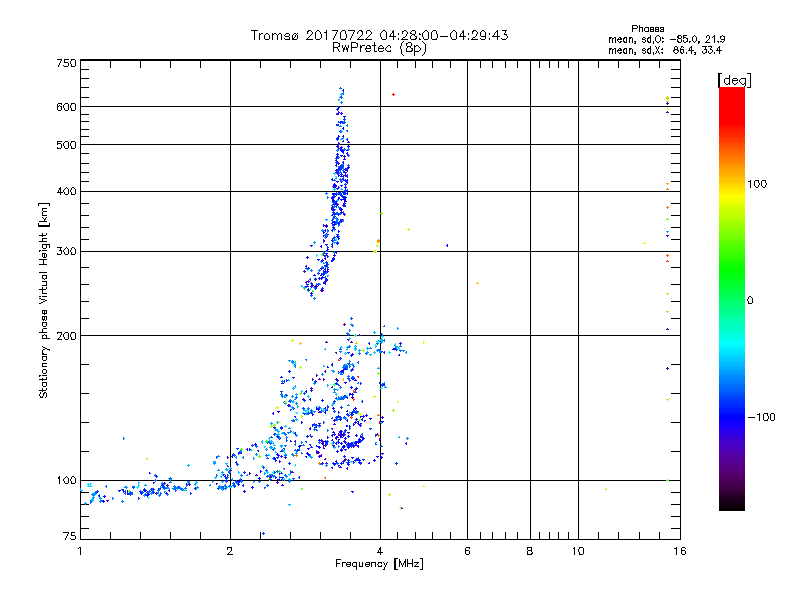800x600 pixels.
Task: Click the y-axis tick label '750'
Action: (x=66, y=63)
